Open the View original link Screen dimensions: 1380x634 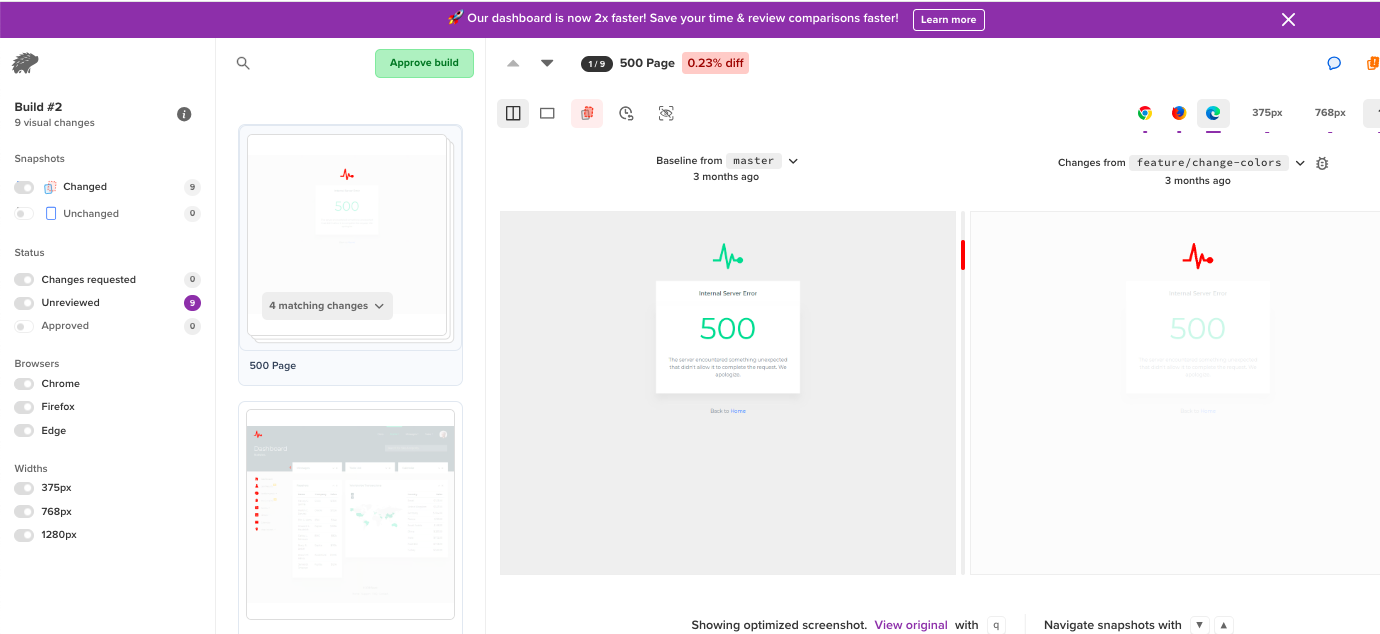click(x=910, y=625)
